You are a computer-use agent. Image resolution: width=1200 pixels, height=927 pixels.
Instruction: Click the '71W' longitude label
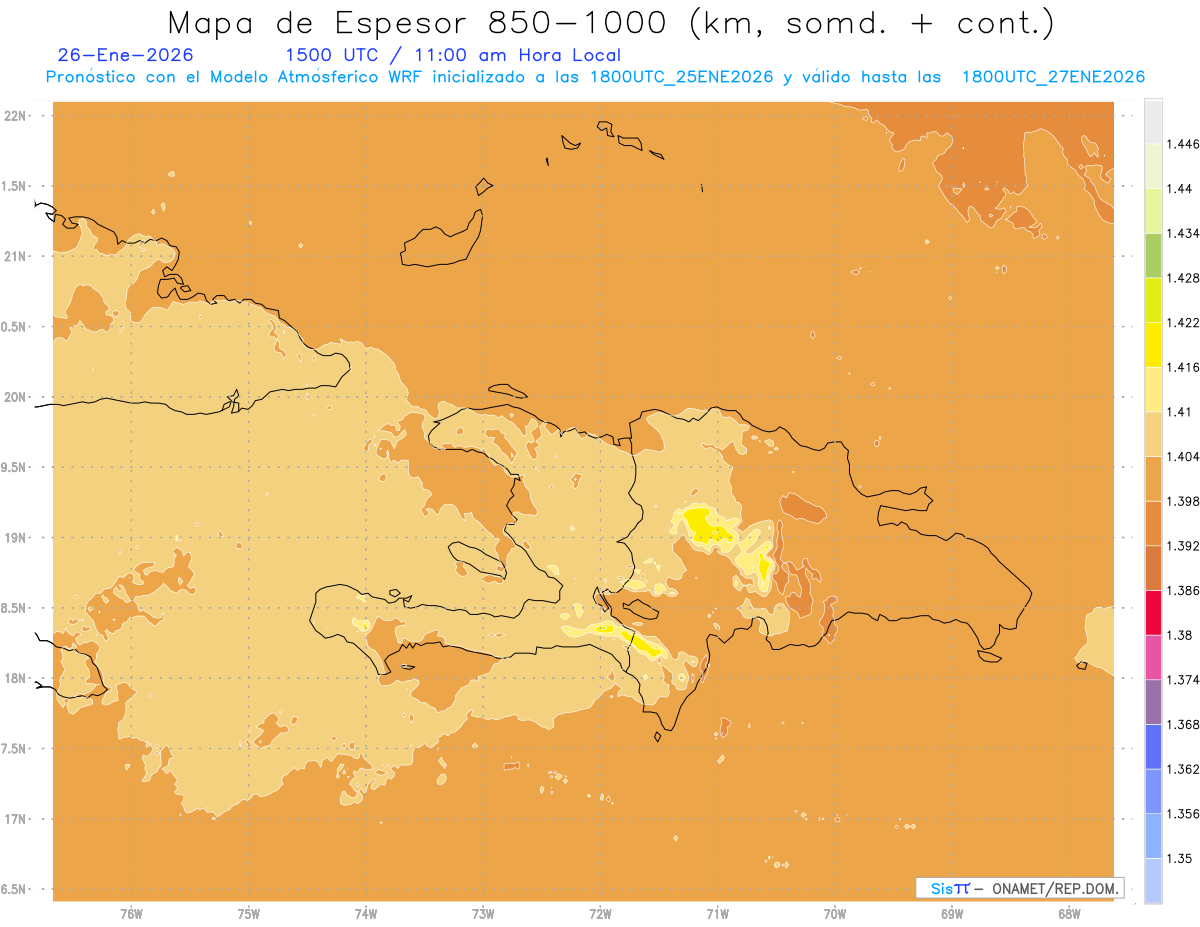coord(717,914)
